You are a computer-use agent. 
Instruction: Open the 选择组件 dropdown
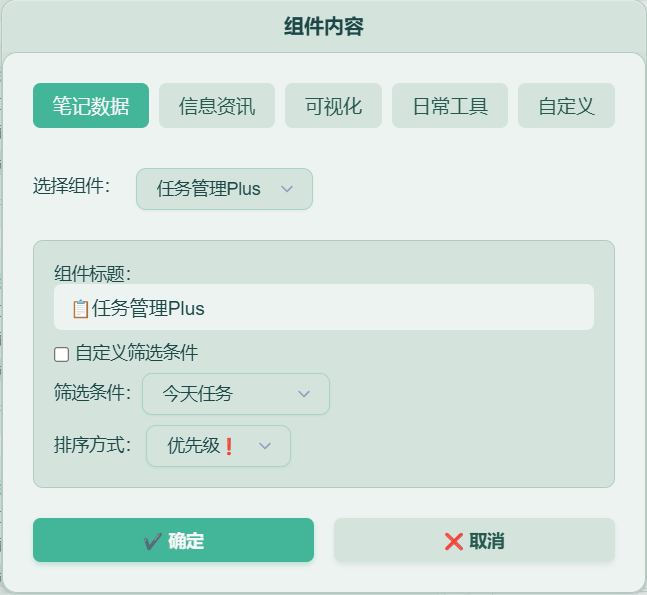224,189
